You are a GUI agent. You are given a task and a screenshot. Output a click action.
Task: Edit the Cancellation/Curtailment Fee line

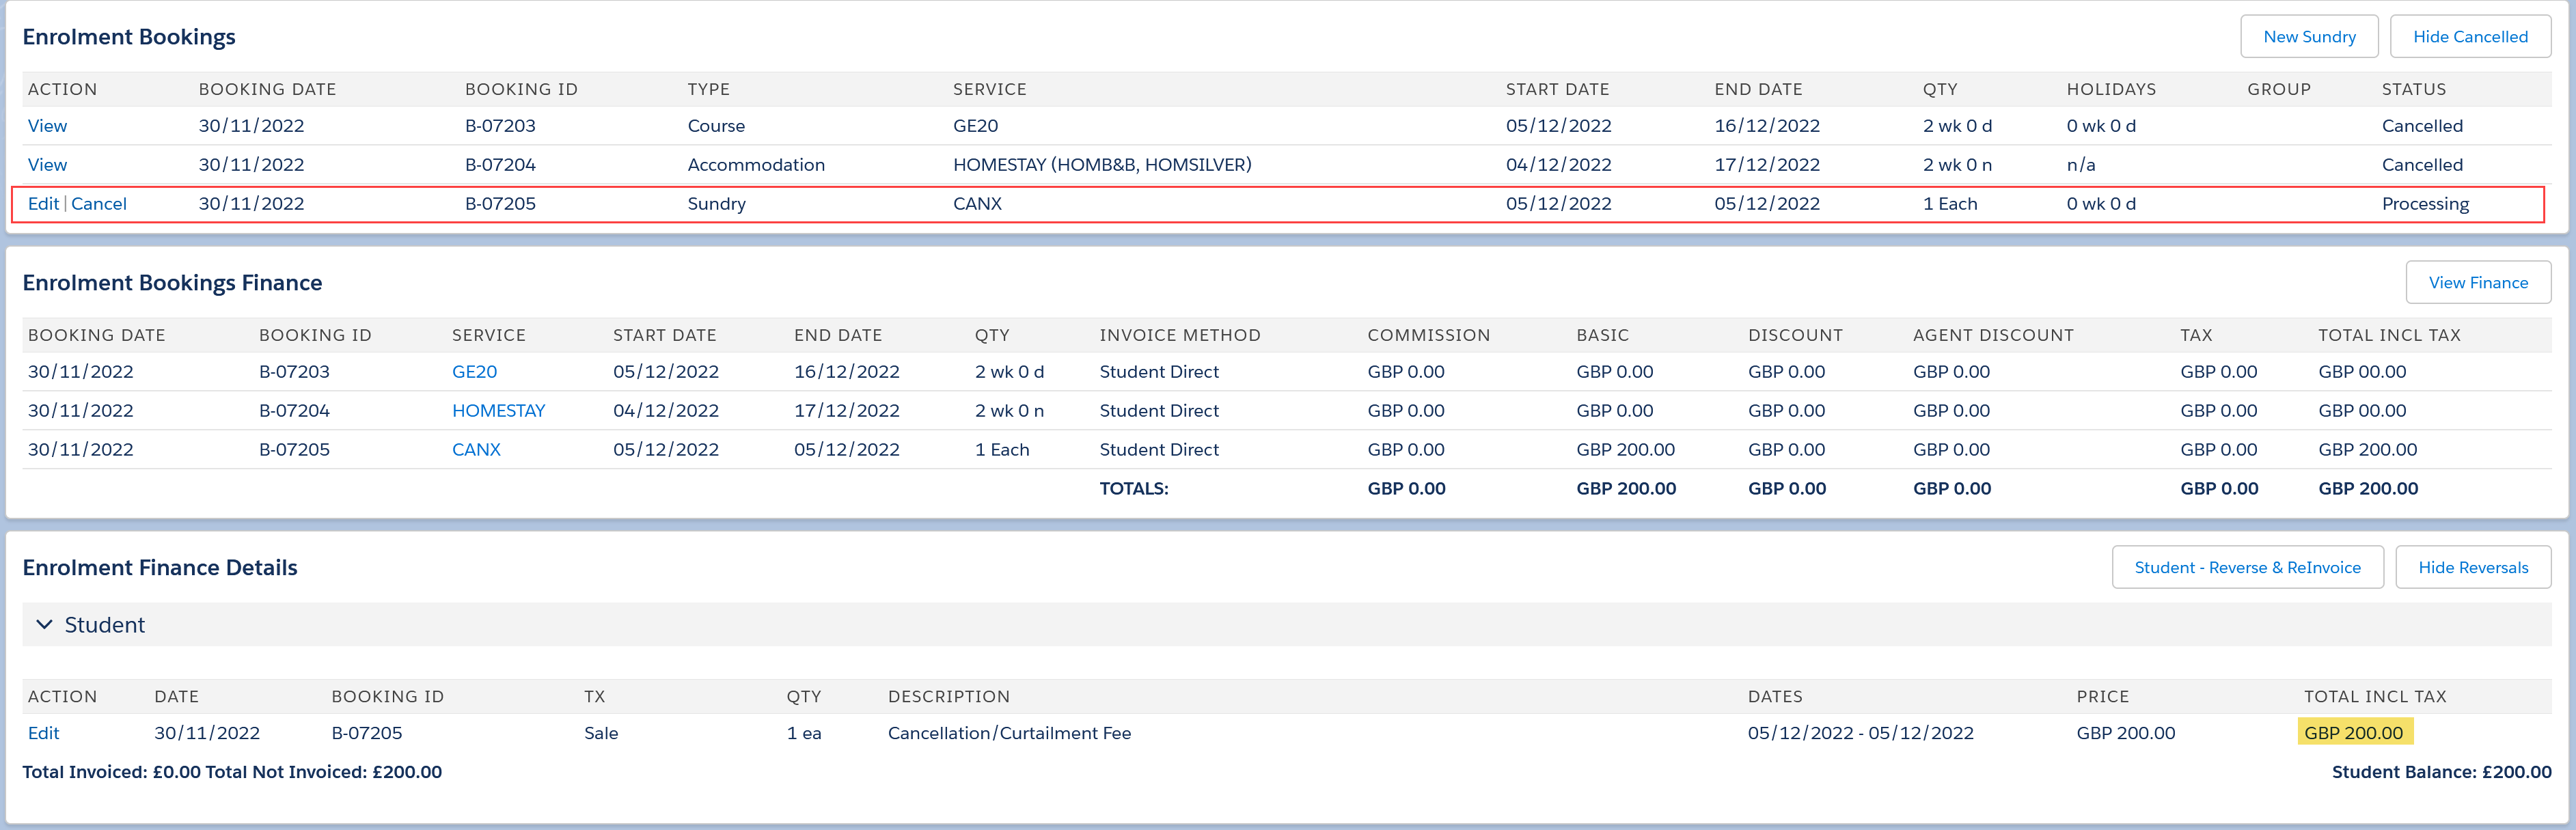pos(43,733)
